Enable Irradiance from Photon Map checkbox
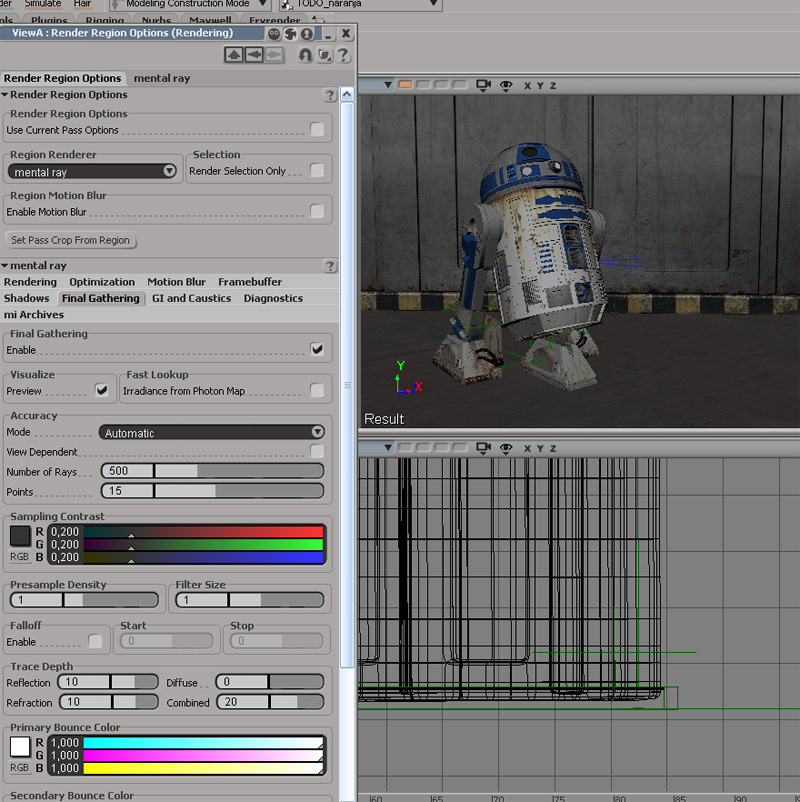 (x=317, y=390)
